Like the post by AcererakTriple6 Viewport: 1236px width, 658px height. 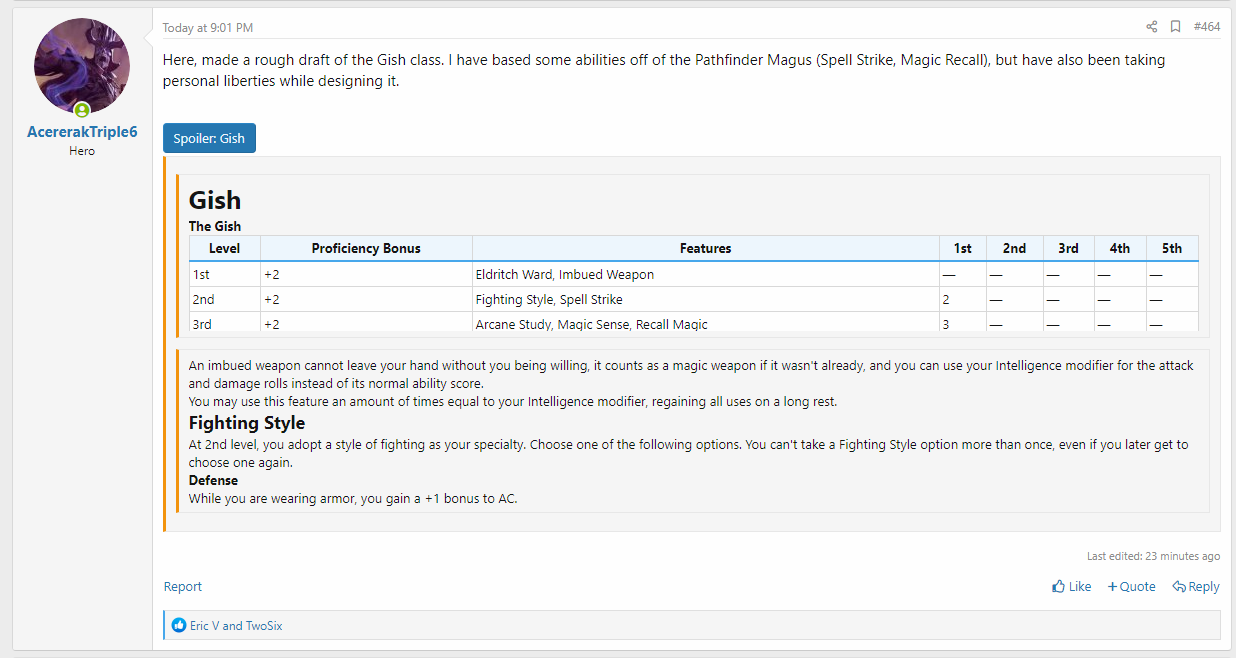[x=1071, y=587]
